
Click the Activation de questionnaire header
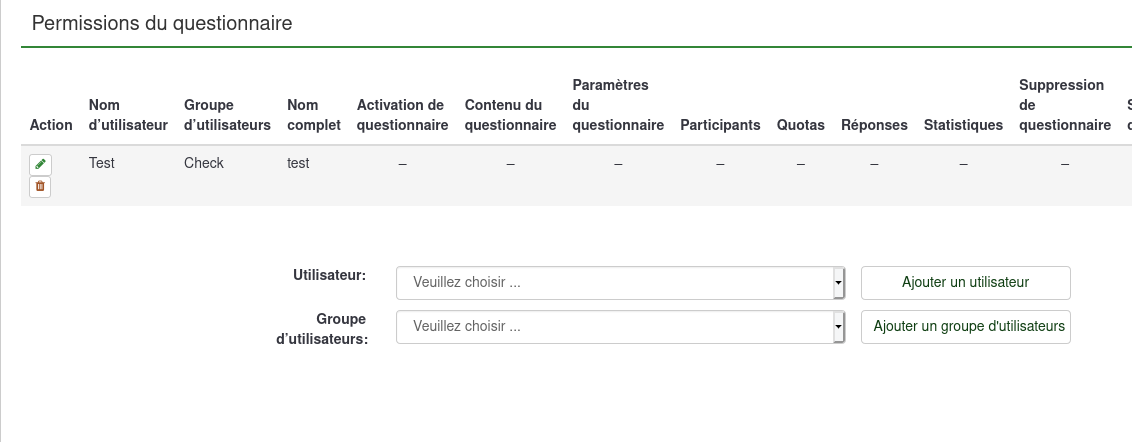[402, 115]
